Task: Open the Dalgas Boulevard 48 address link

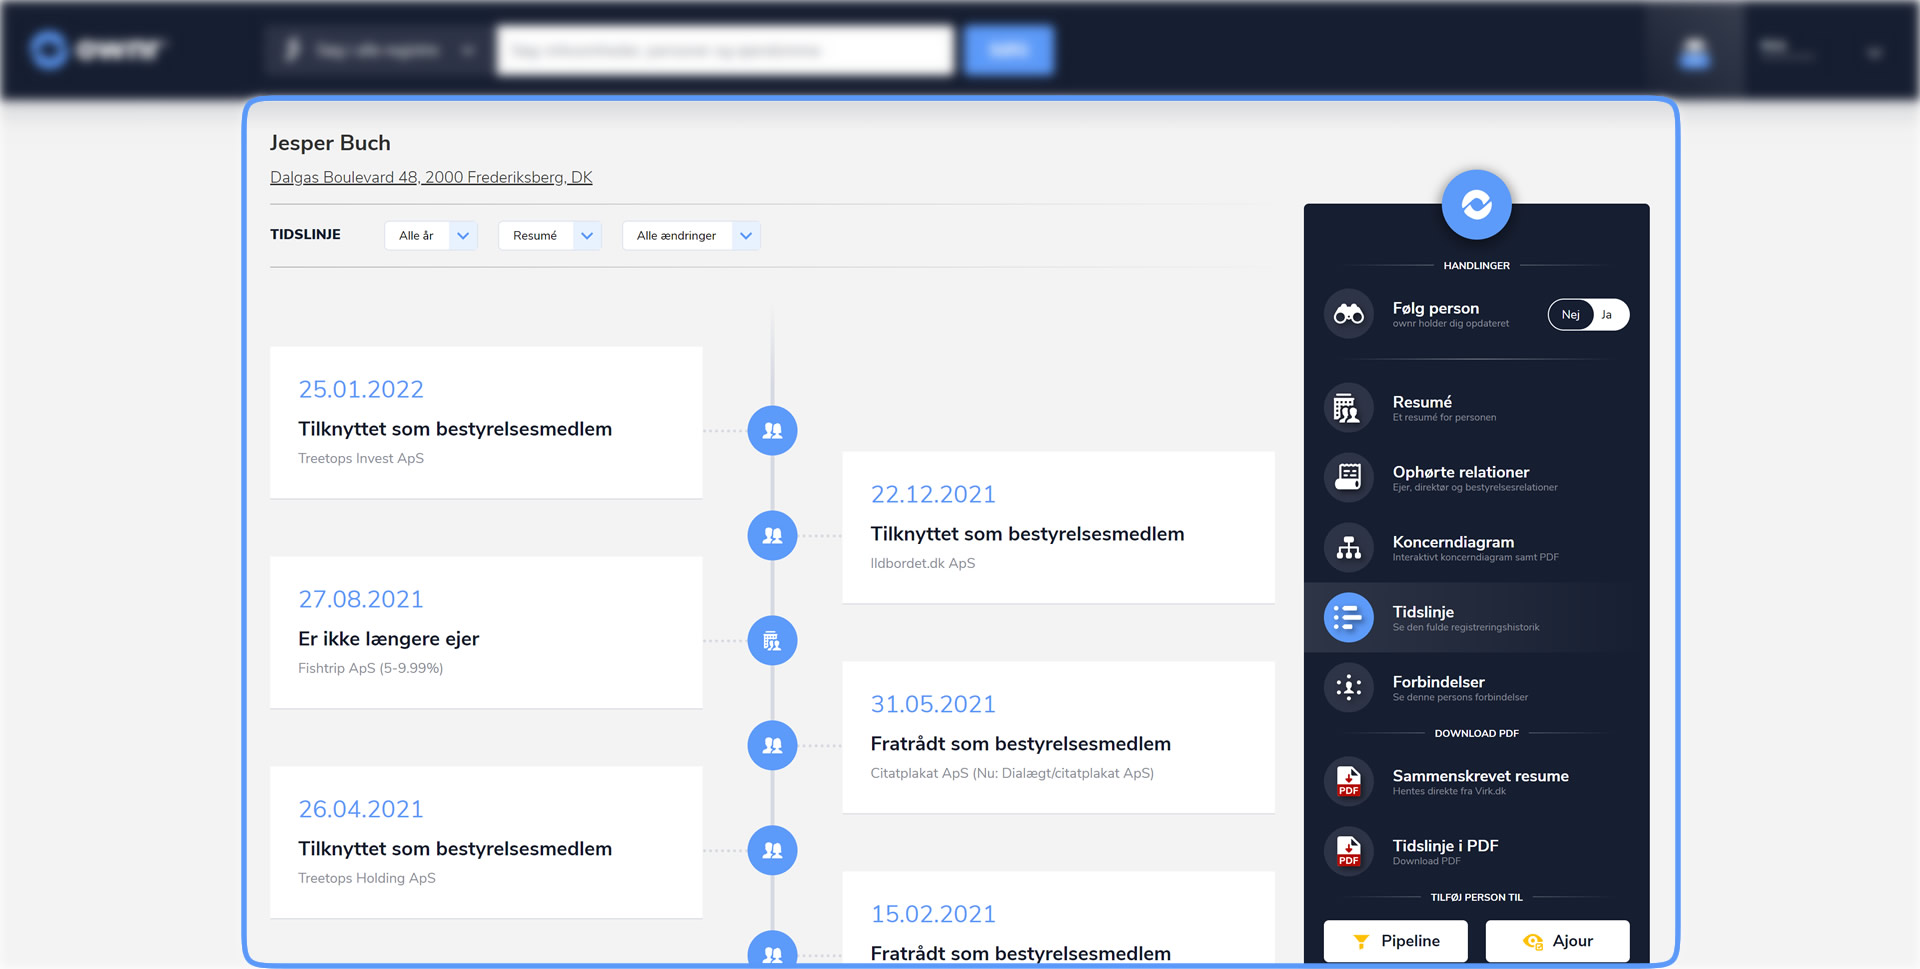Action: click(x=431, y=177)
